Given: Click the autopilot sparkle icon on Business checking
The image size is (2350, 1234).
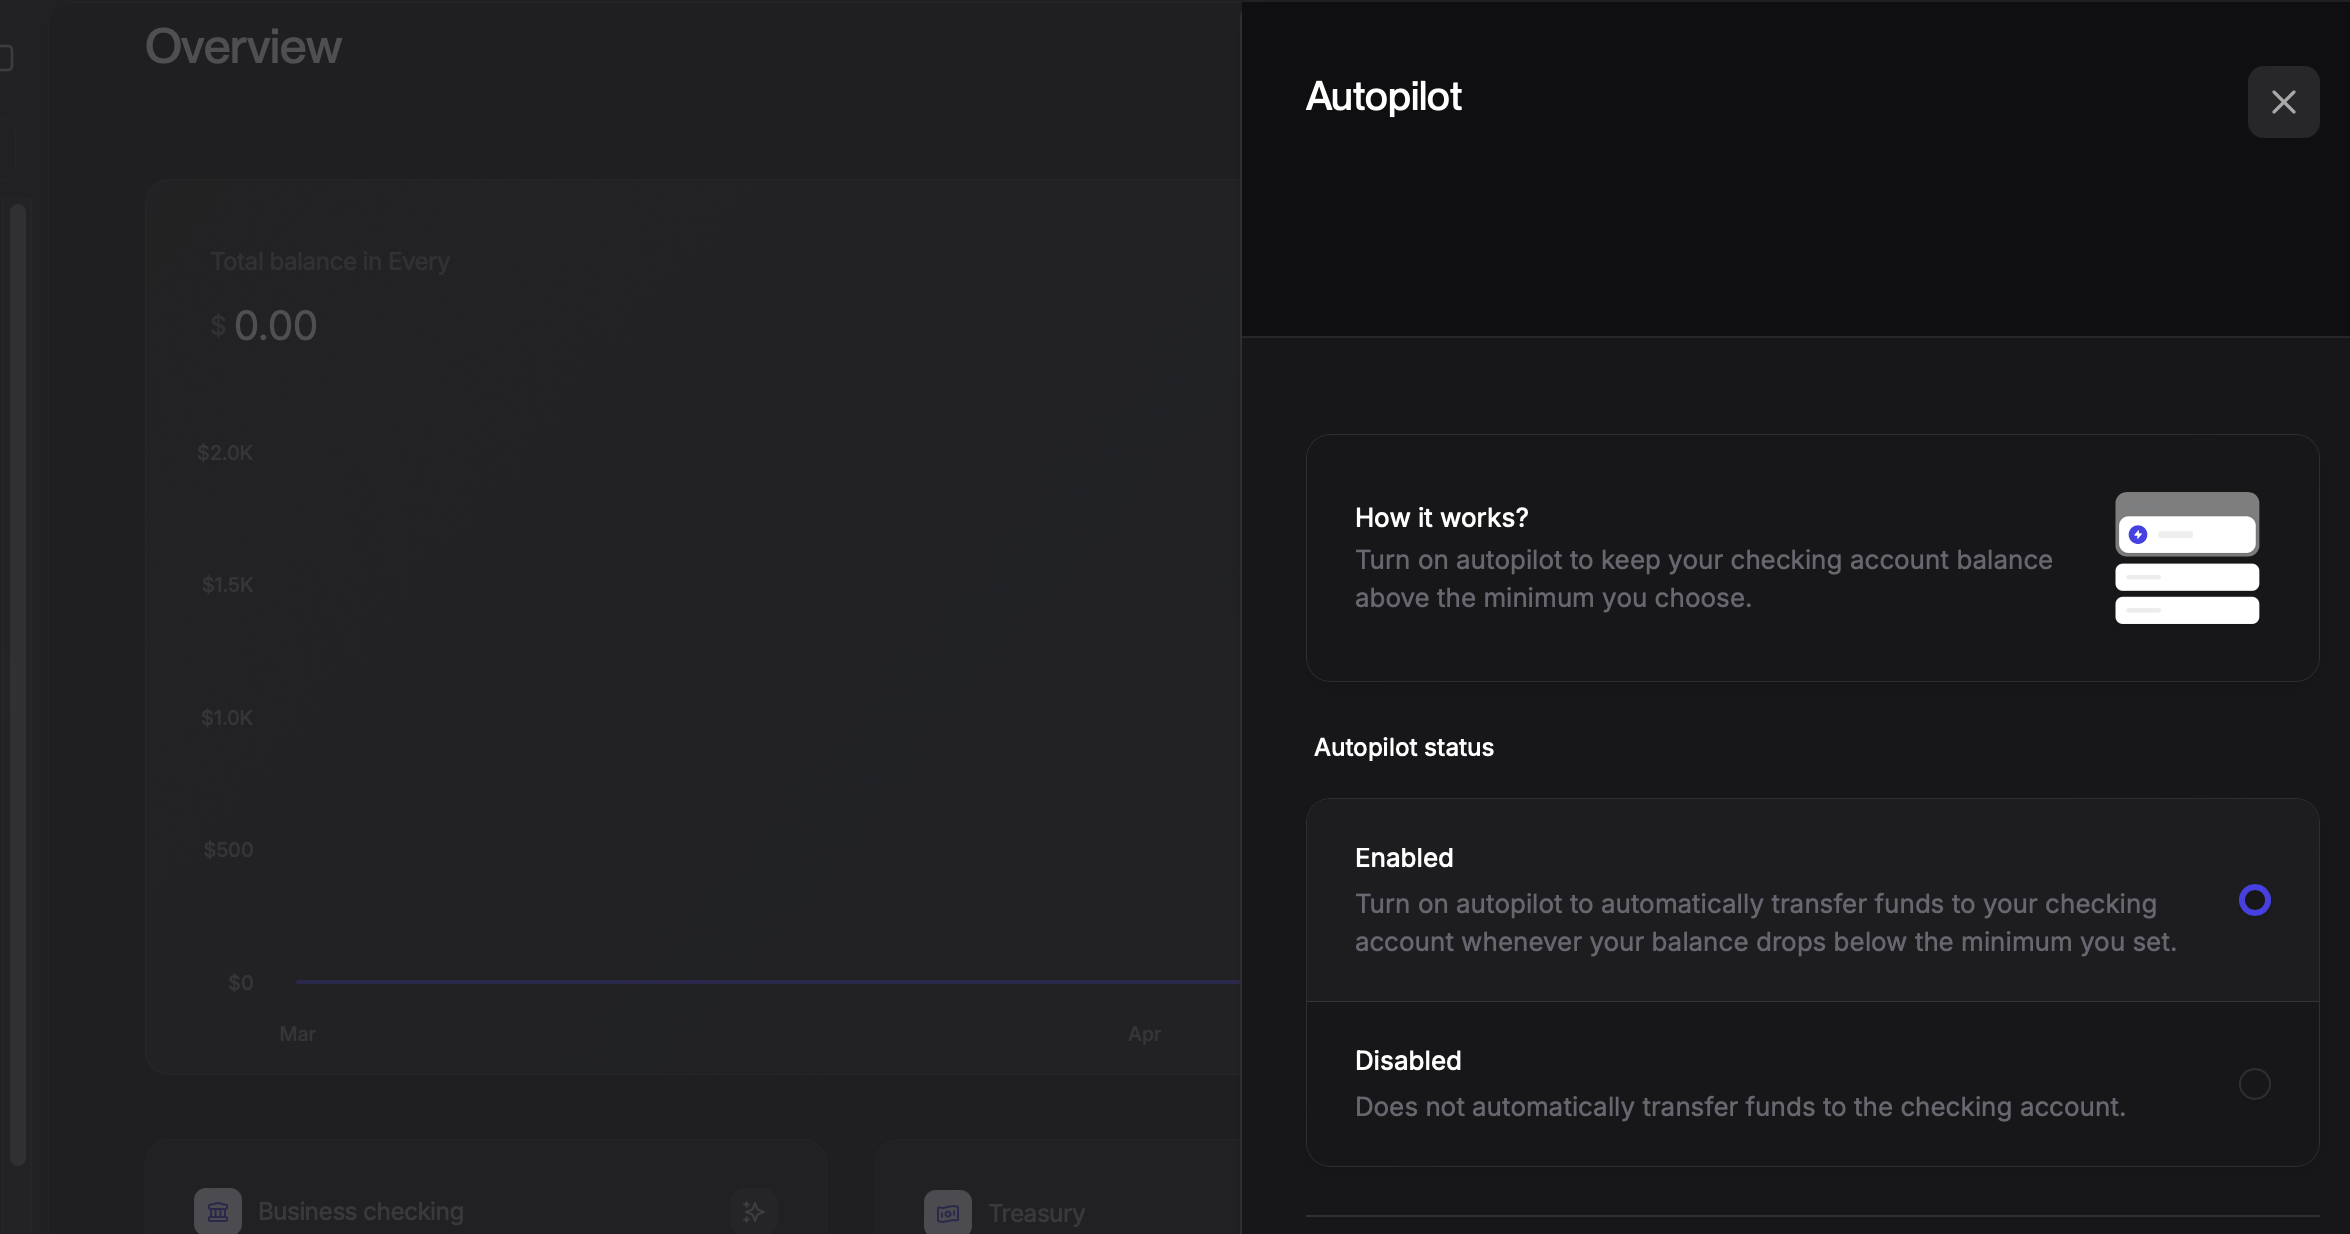Looking at the screenshot, I should tap(753, 1211).
